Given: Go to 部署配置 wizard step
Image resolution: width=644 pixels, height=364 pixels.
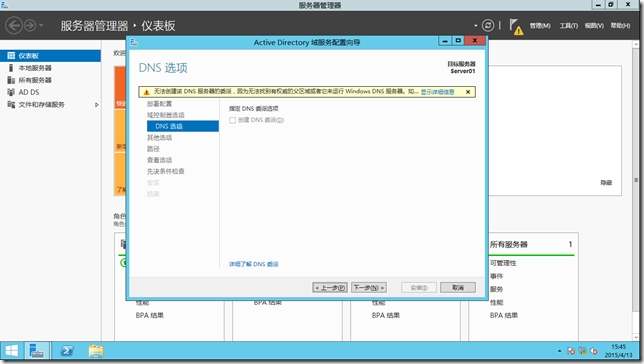Looking at the screenshot, I should coord(159,104).
